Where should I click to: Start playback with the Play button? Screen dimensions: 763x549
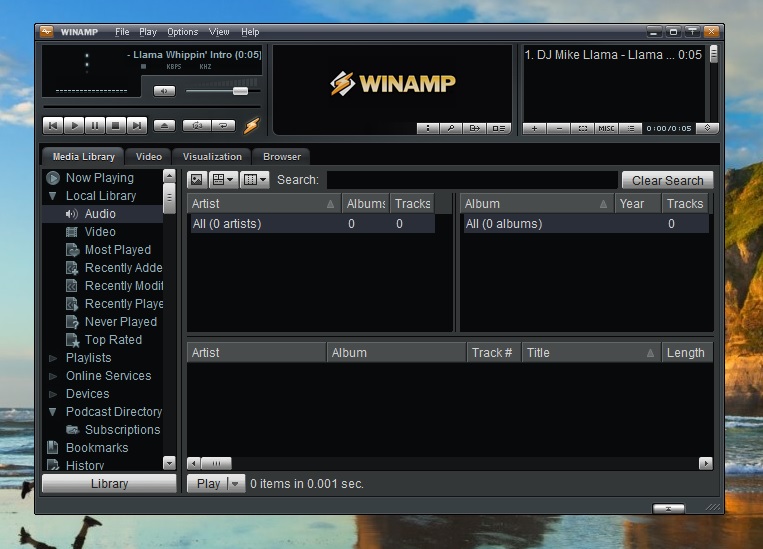(74, 126)
